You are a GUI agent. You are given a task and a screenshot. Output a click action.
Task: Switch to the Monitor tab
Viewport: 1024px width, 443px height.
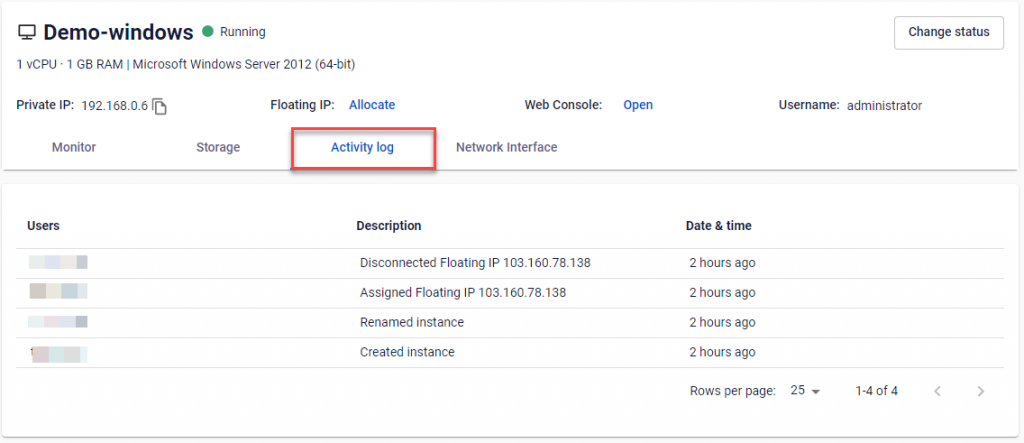click(x=74, y=147)
